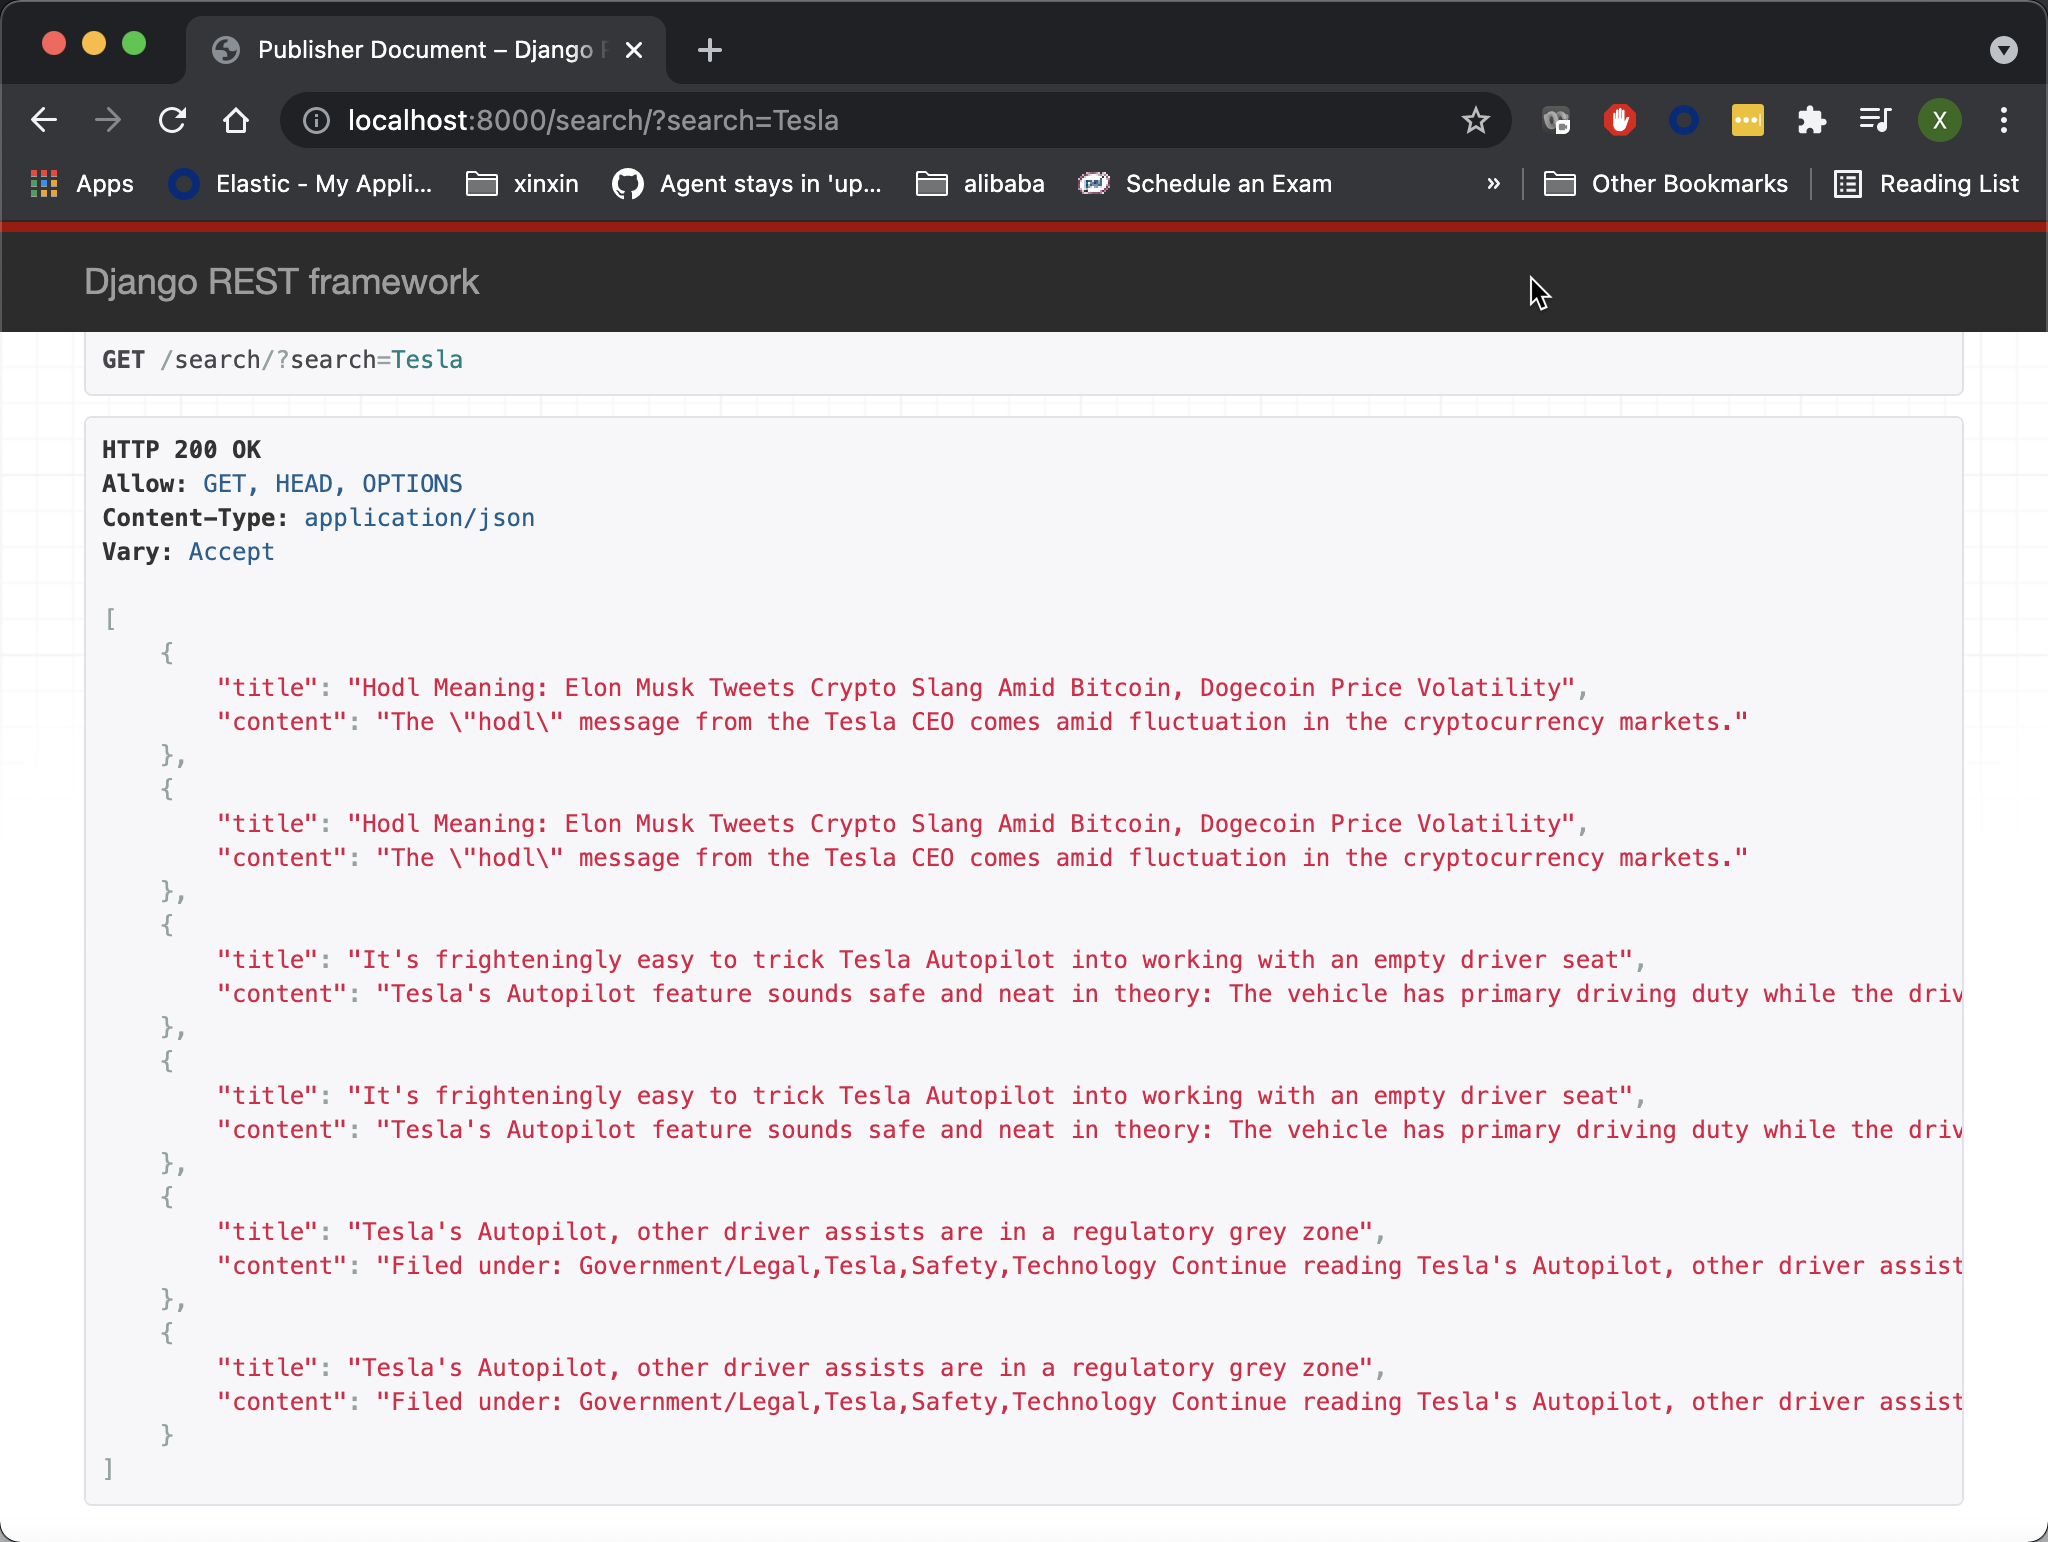
Task: Click the puzzle-piece extensions icon
Action: click(1811, 120)
